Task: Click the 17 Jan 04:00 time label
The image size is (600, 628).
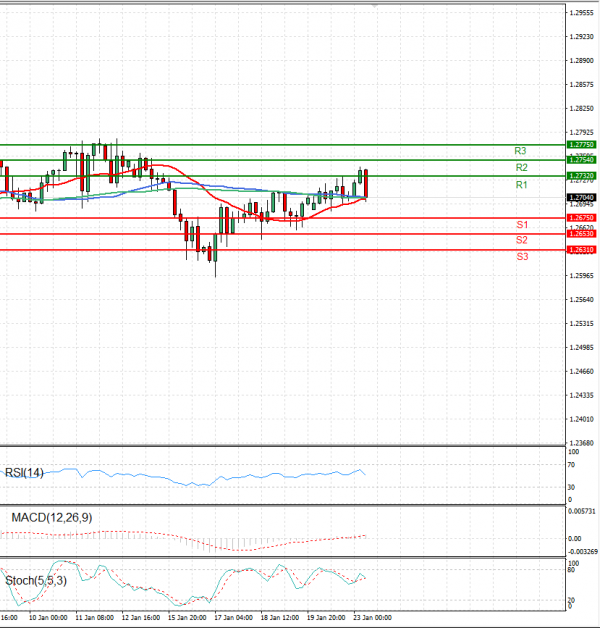Action: [x=234, y=618]
